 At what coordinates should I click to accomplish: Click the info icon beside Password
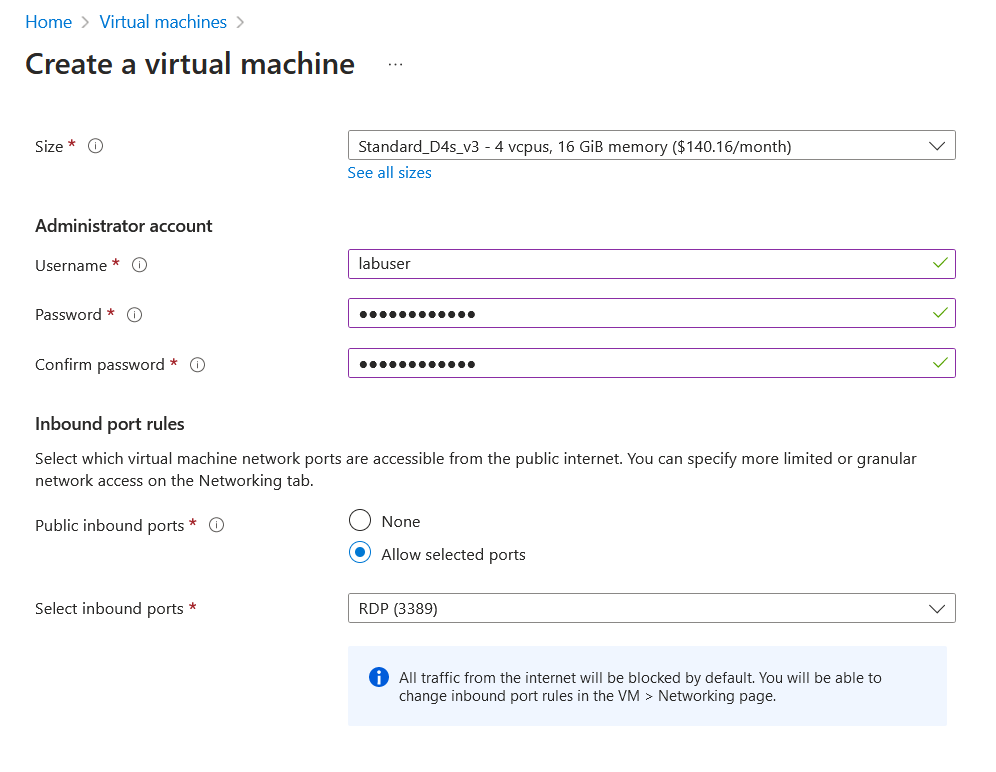pyautogui.click(x=135, y=315)
